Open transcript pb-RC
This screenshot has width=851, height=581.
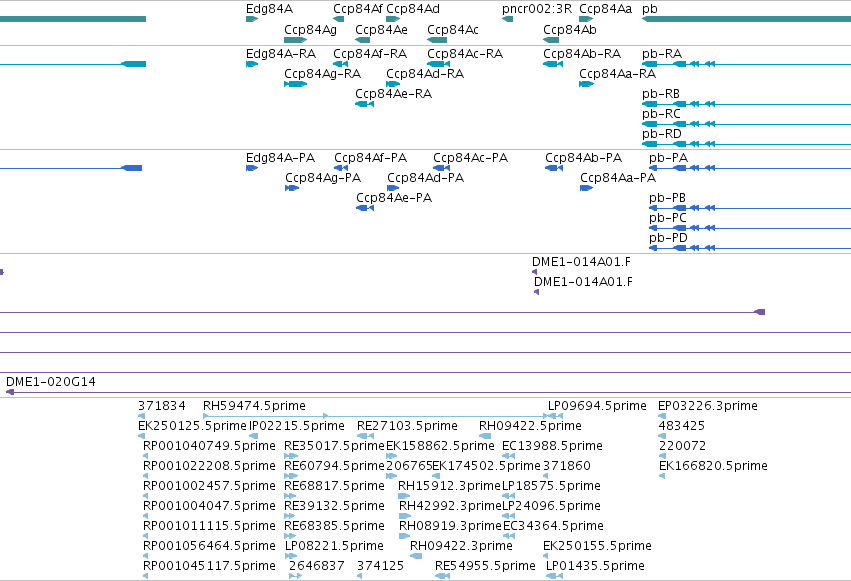661,114
